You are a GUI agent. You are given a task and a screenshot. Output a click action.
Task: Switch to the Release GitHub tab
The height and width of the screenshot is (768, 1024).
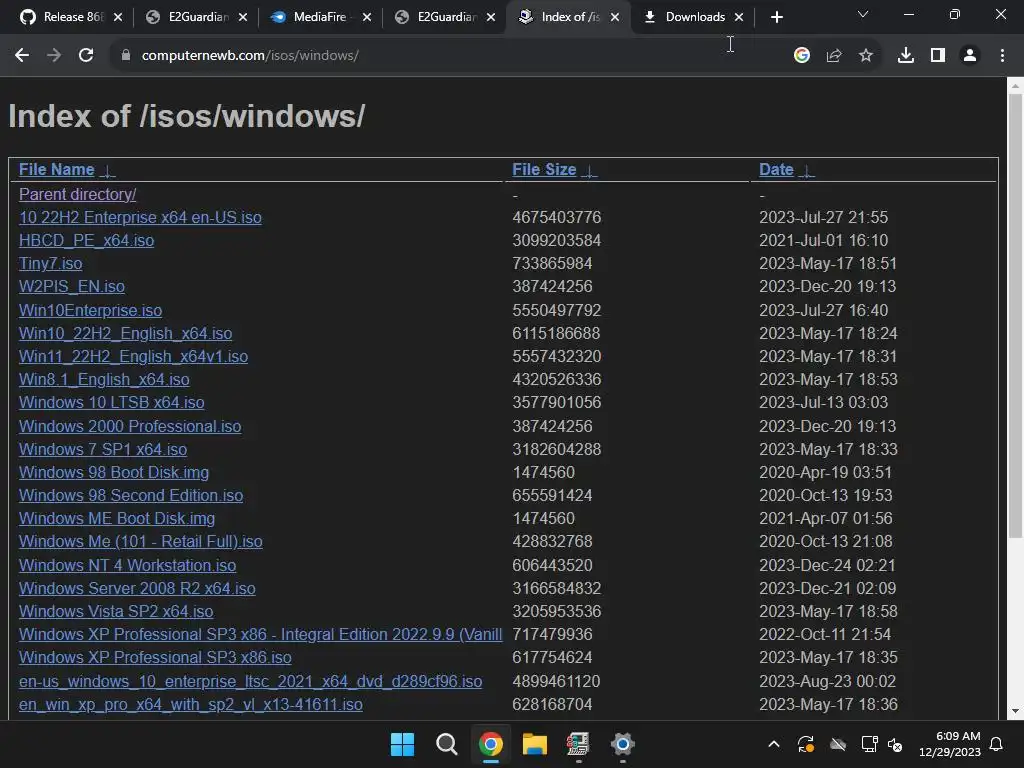(64, 17)
